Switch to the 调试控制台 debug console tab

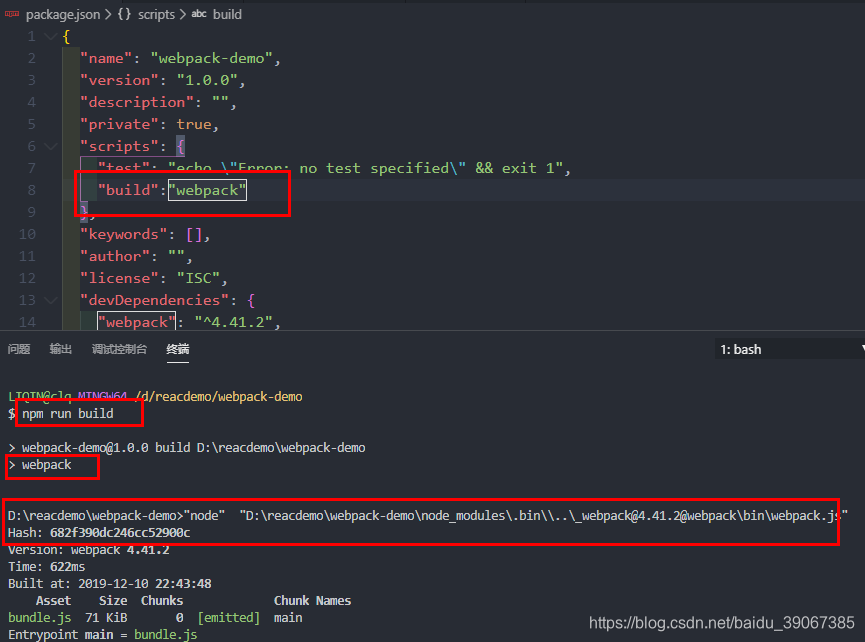119,349
